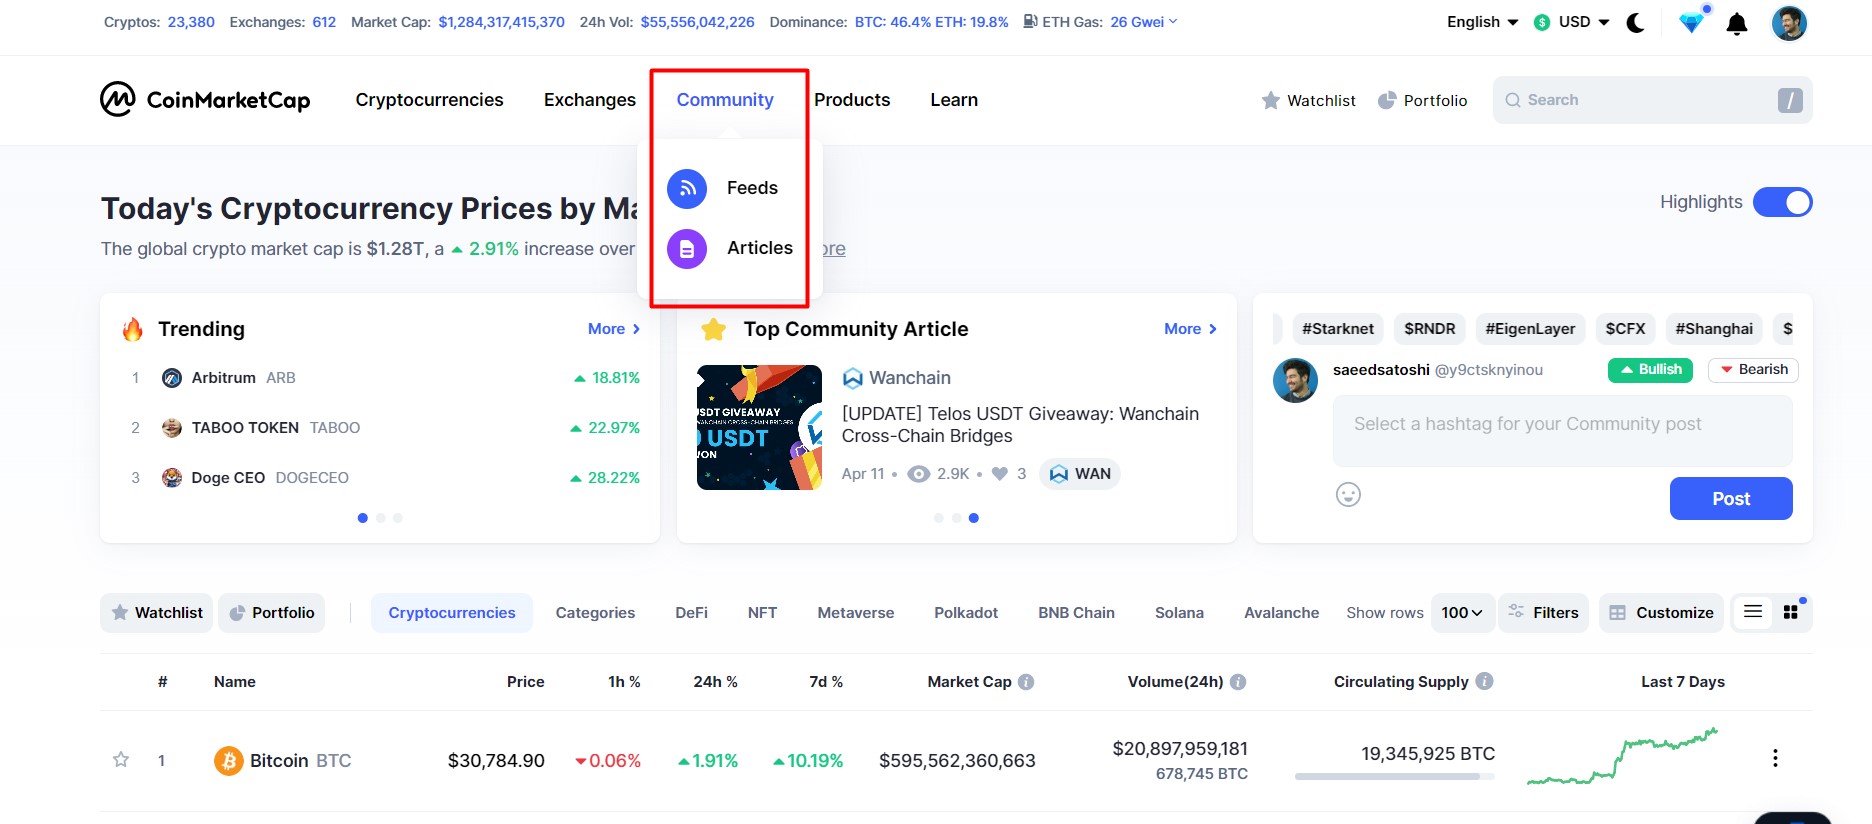
Task: Click the ETH Gas pump icon
Action: click(1030, 22)
